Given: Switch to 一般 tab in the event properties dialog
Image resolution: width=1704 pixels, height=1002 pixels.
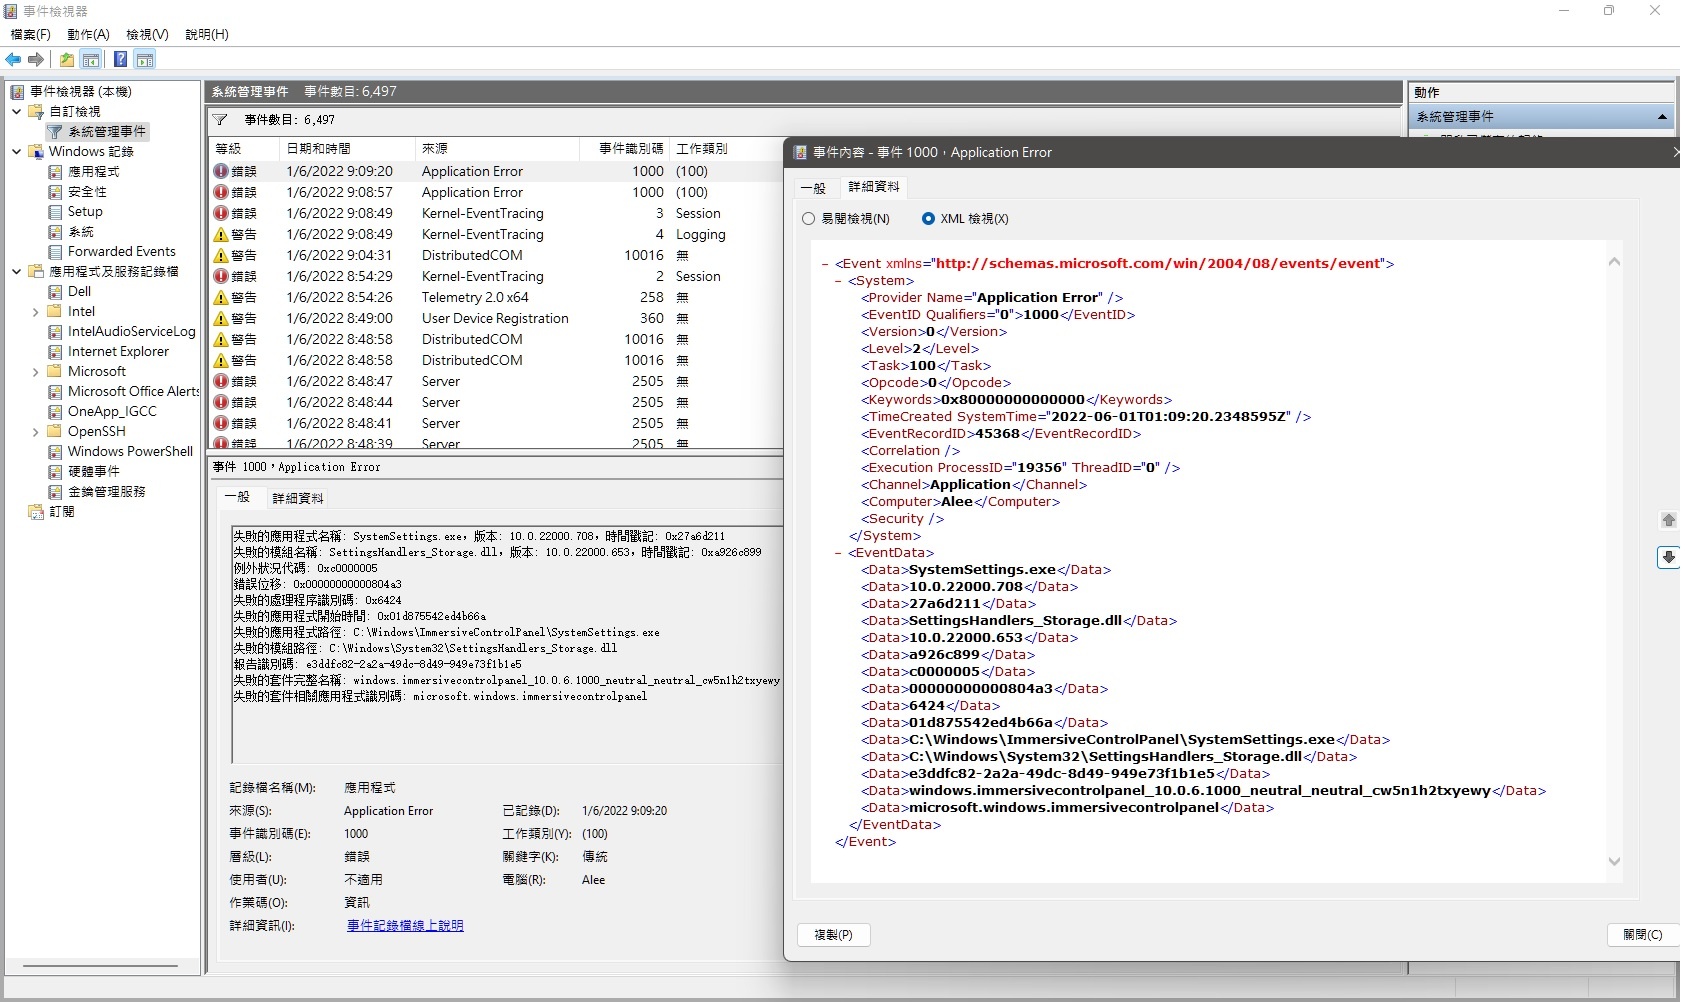Looking at the screenshot, I should tap(814, 188).
